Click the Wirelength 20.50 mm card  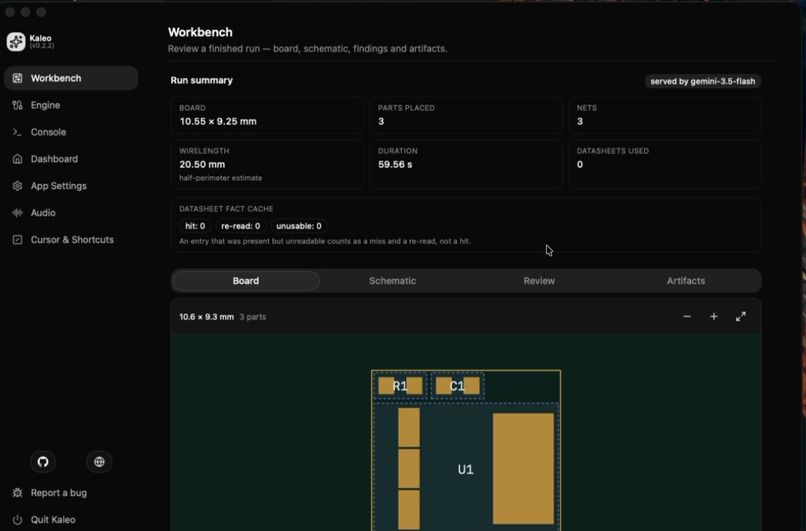[x=267, y=164]
